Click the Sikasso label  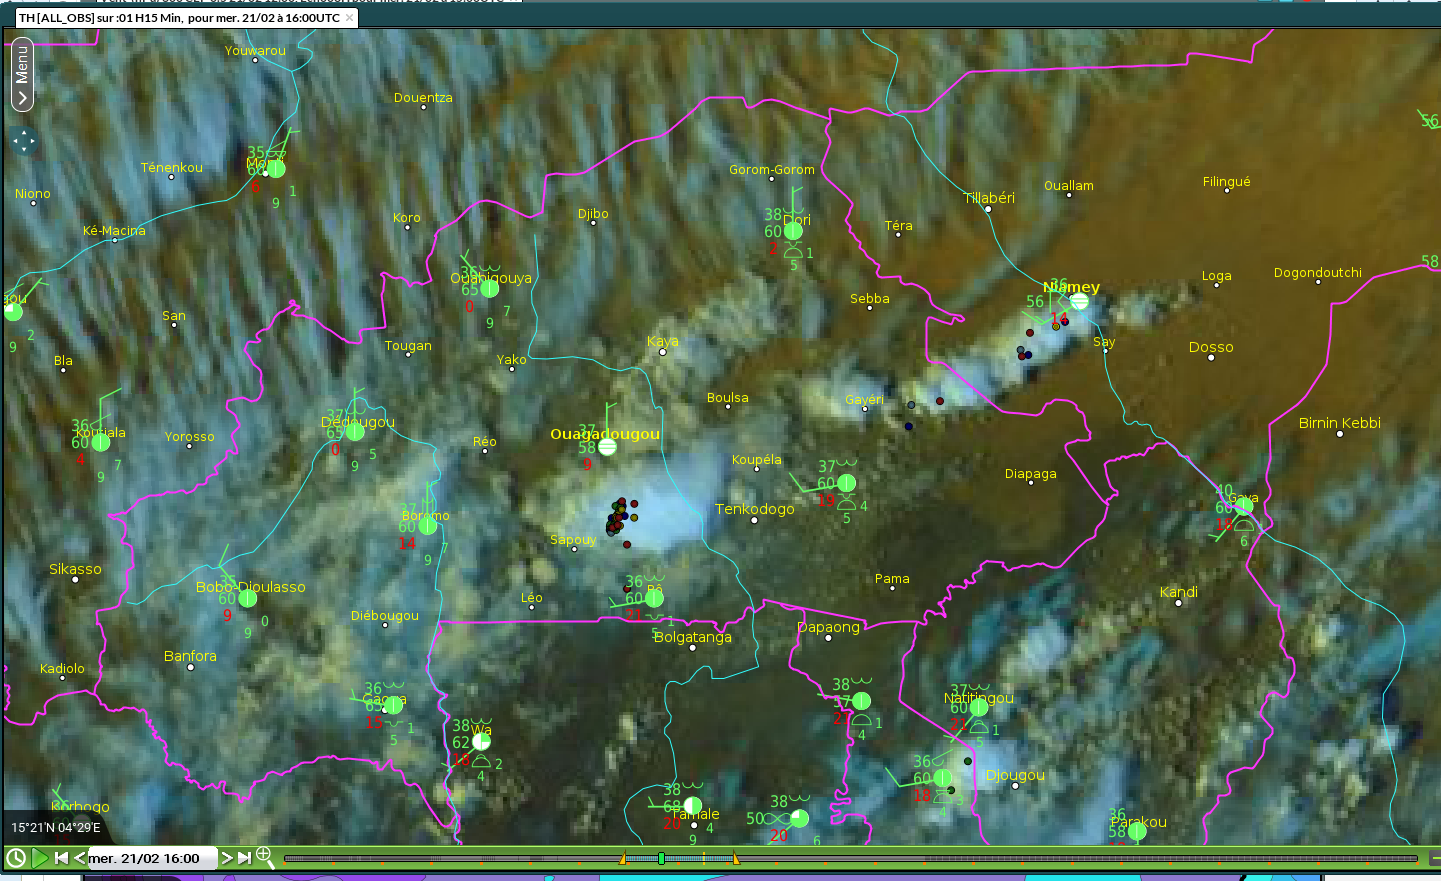coord(75,569)
